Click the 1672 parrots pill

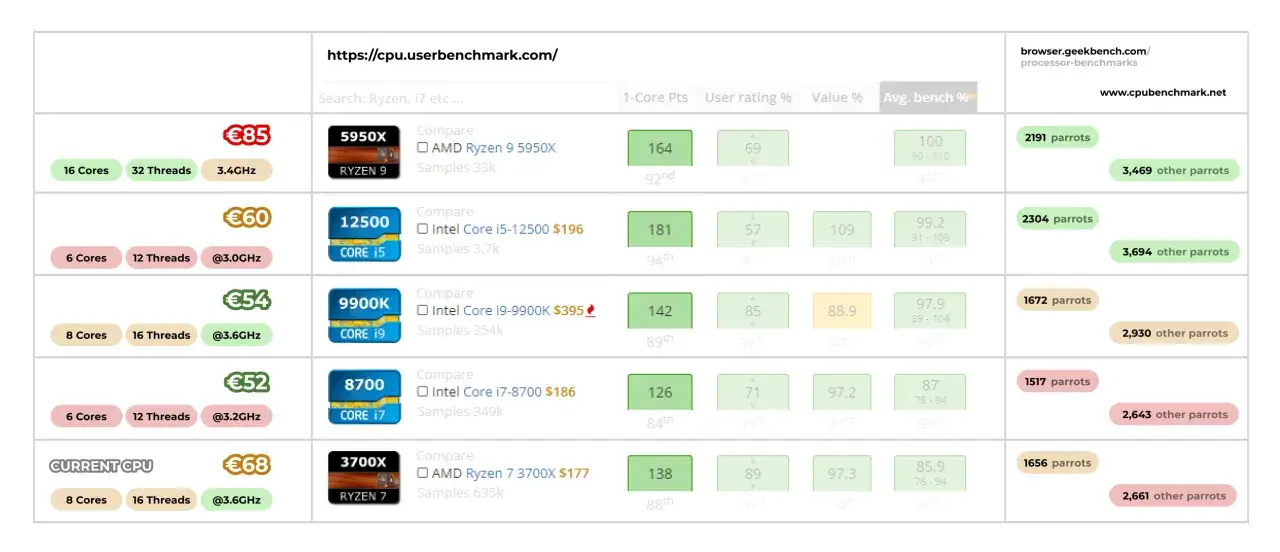click(x=1057, y=299)
